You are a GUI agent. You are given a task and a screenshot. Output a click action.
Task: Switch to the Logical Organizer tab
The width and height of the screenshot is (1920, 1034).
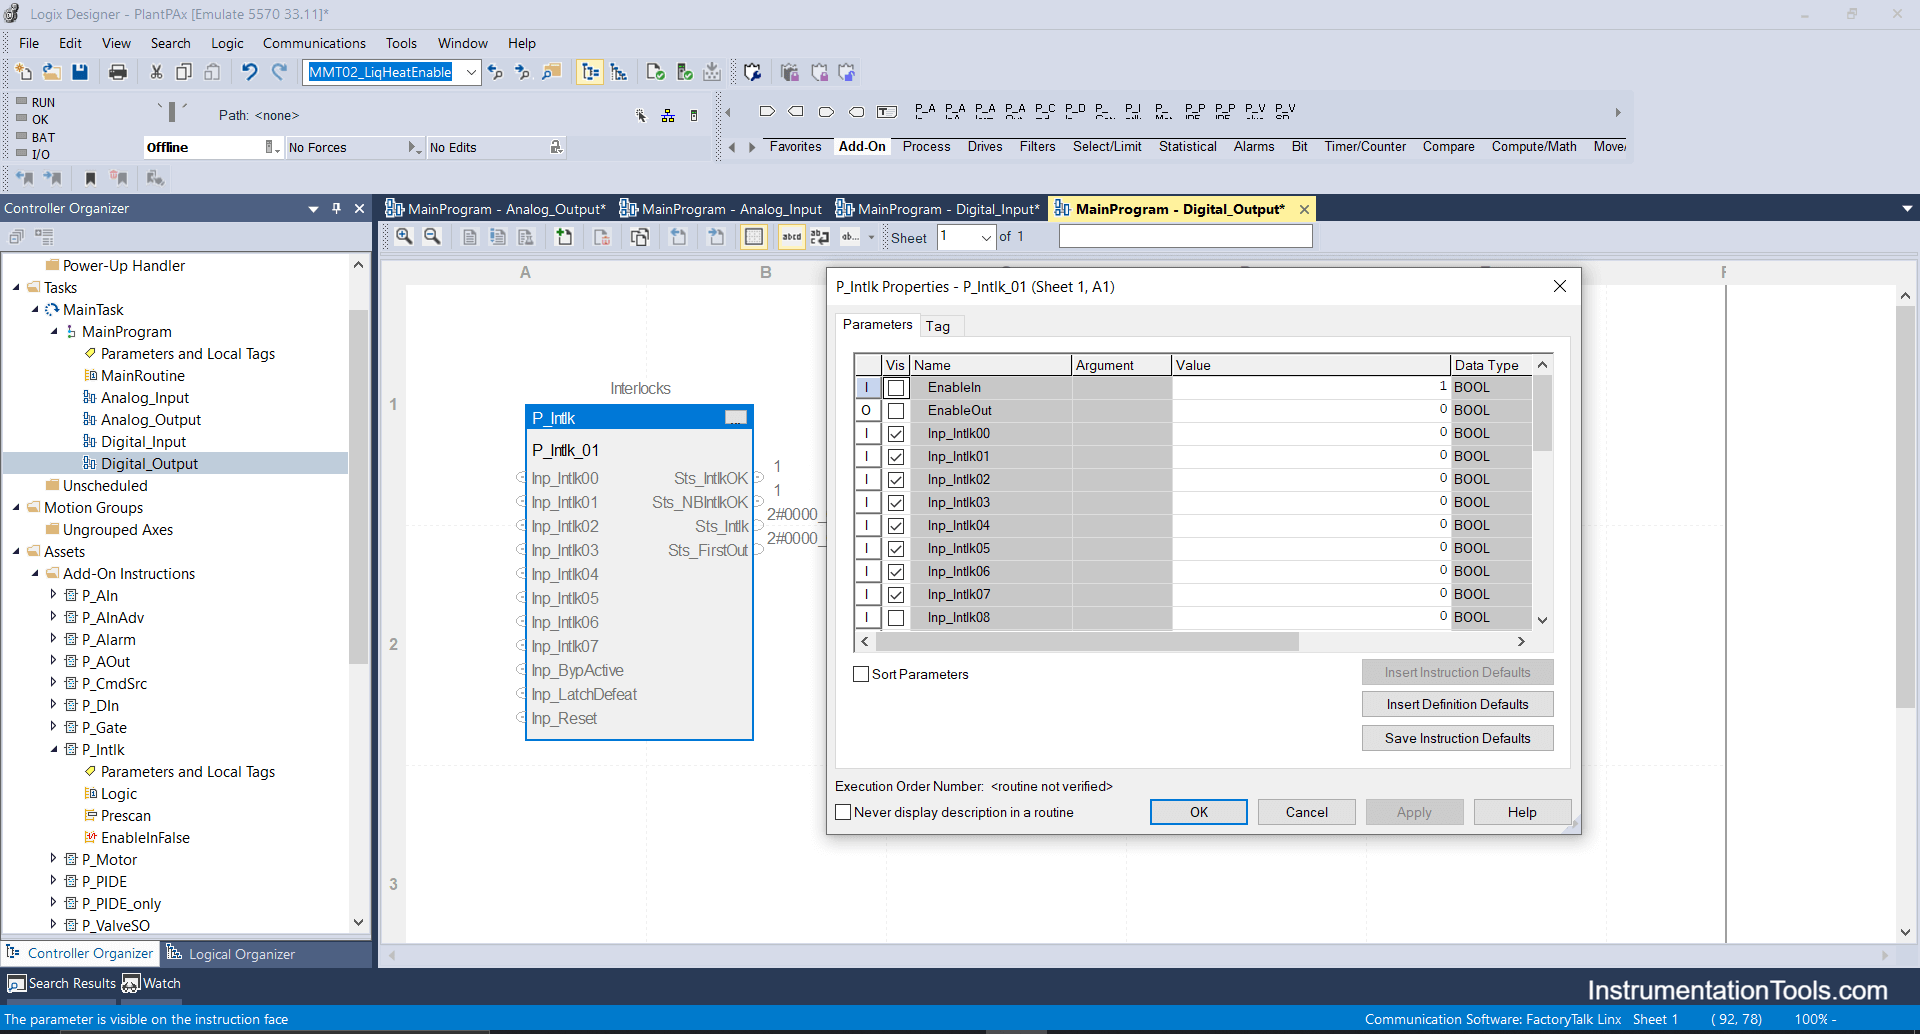(x=230, y=954)
